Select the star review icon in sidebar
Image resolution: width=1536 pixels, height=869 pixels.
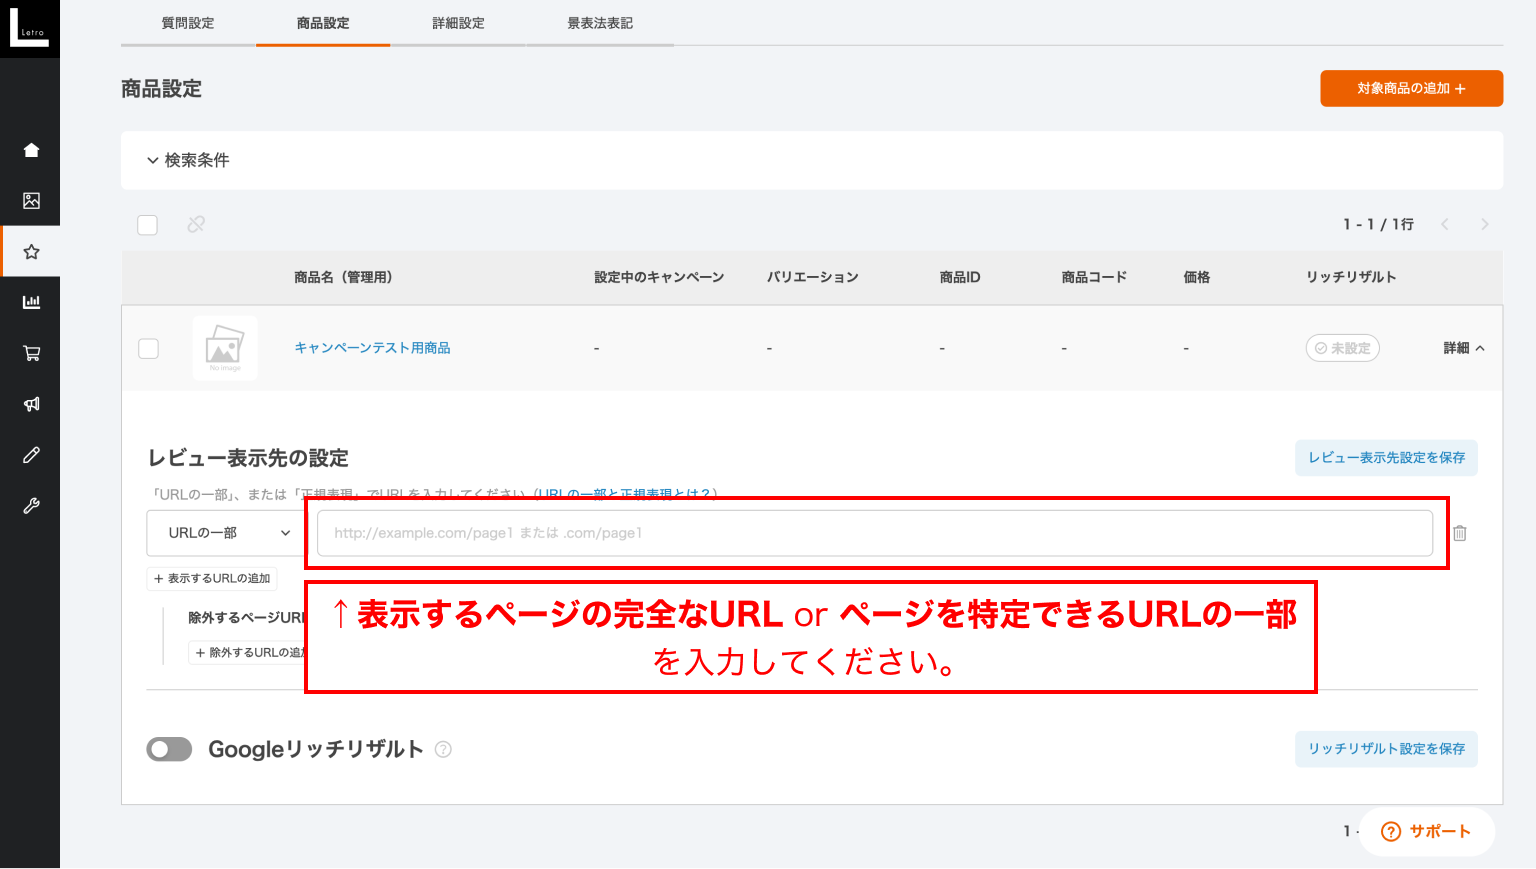tap(31, 252)
